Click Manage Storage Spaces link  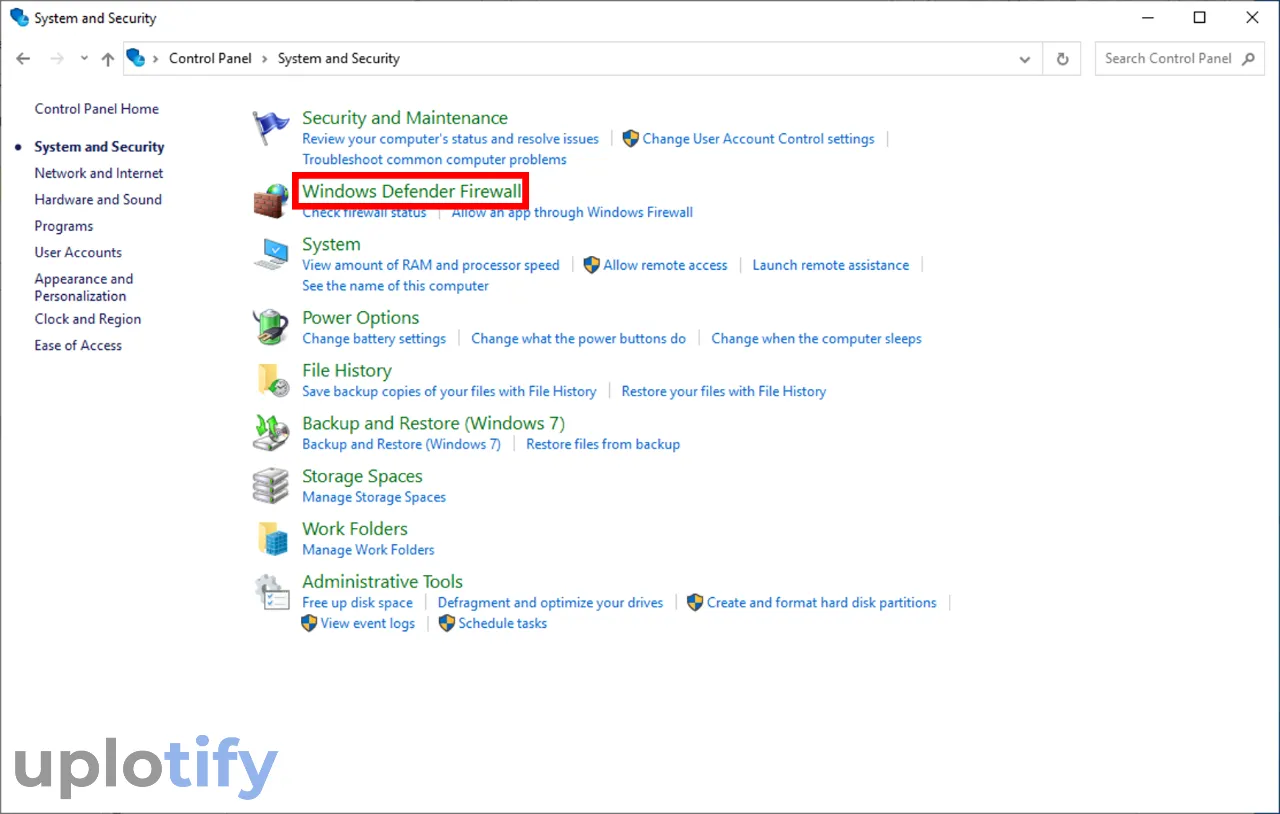374,497
